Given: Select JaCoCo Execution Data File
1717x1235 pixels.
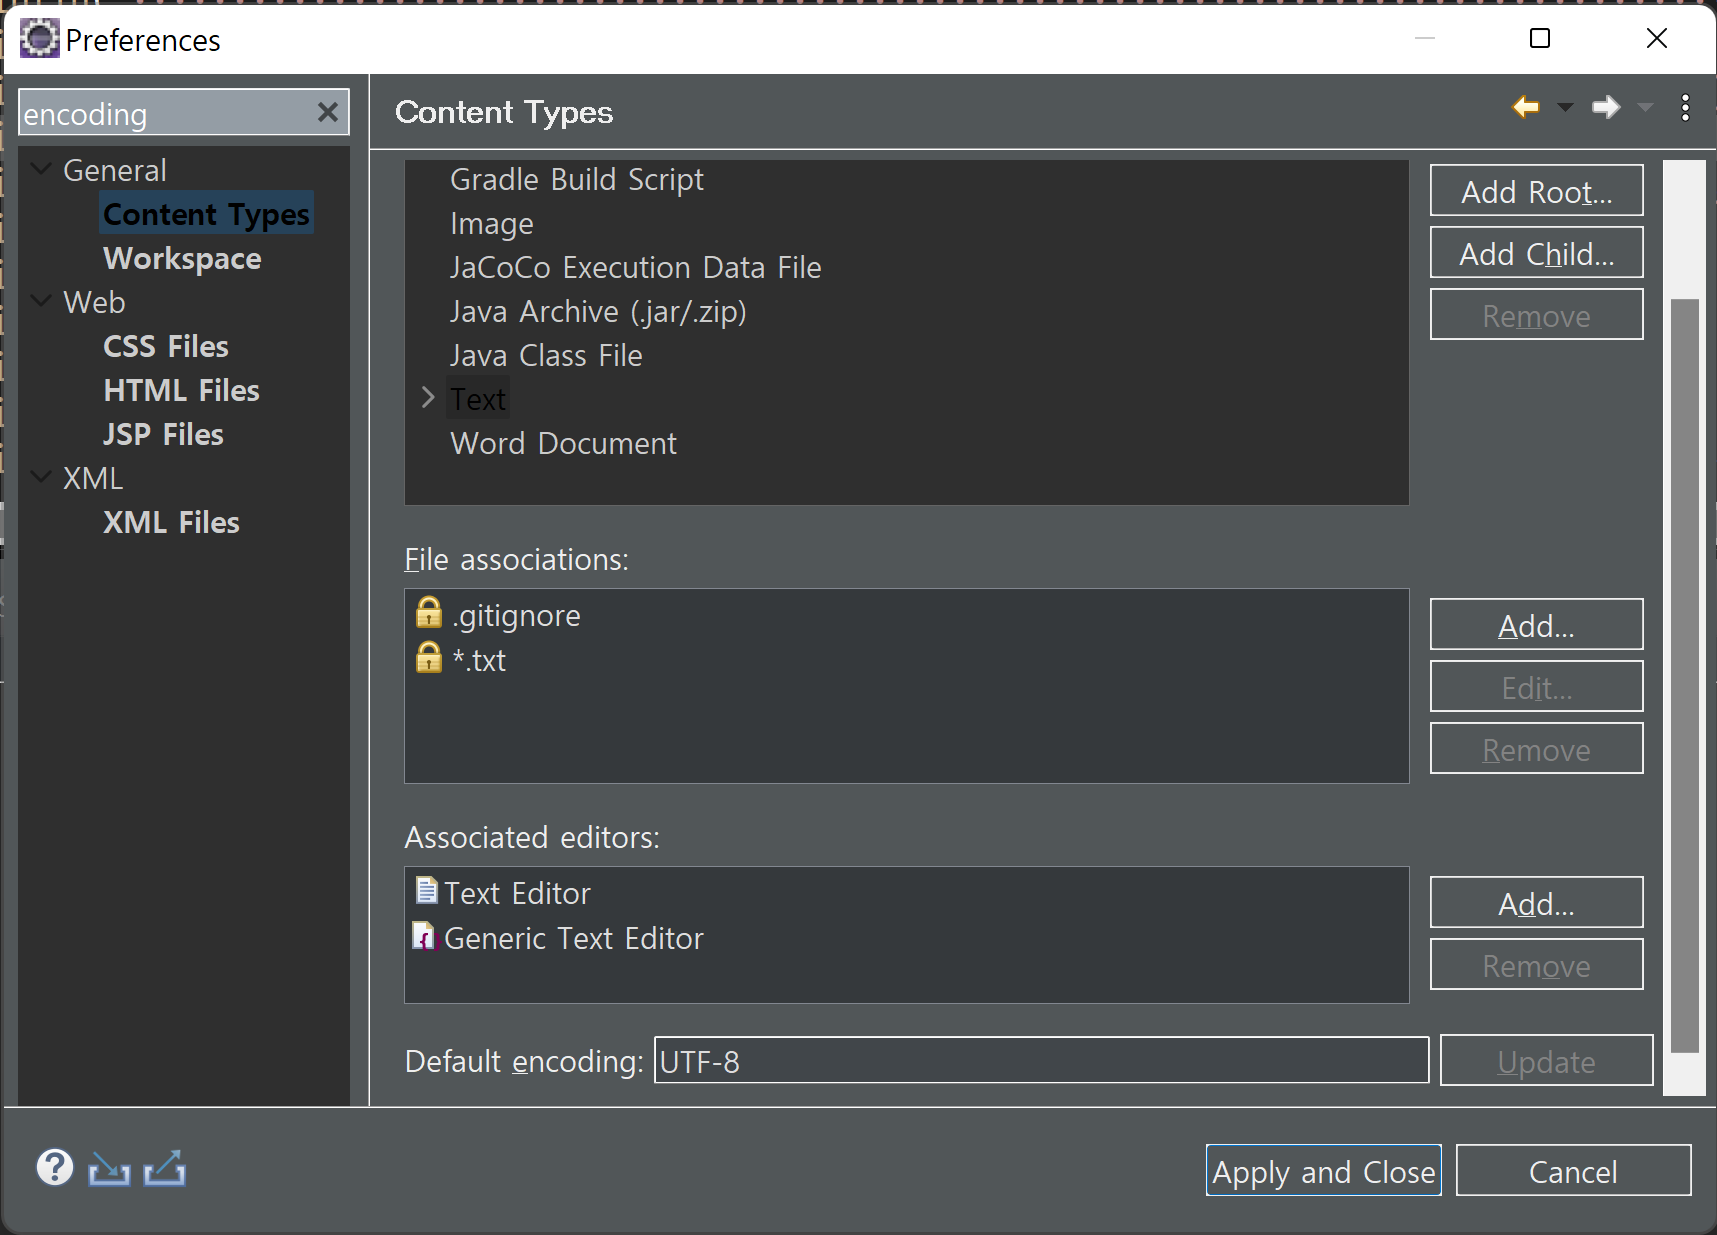Looking at the screenshot, I should coord(636,267).
